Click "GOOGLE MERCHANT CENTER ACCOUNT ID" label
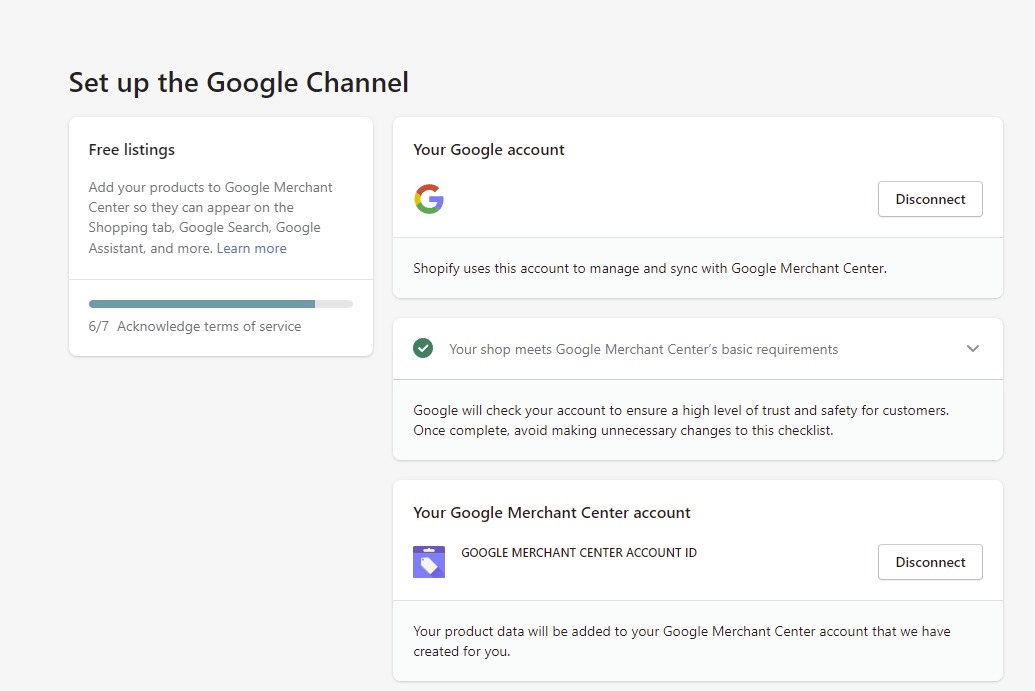Image resolution: width=1035 pixels, height=691 pixels. click(x=579, y=552)
